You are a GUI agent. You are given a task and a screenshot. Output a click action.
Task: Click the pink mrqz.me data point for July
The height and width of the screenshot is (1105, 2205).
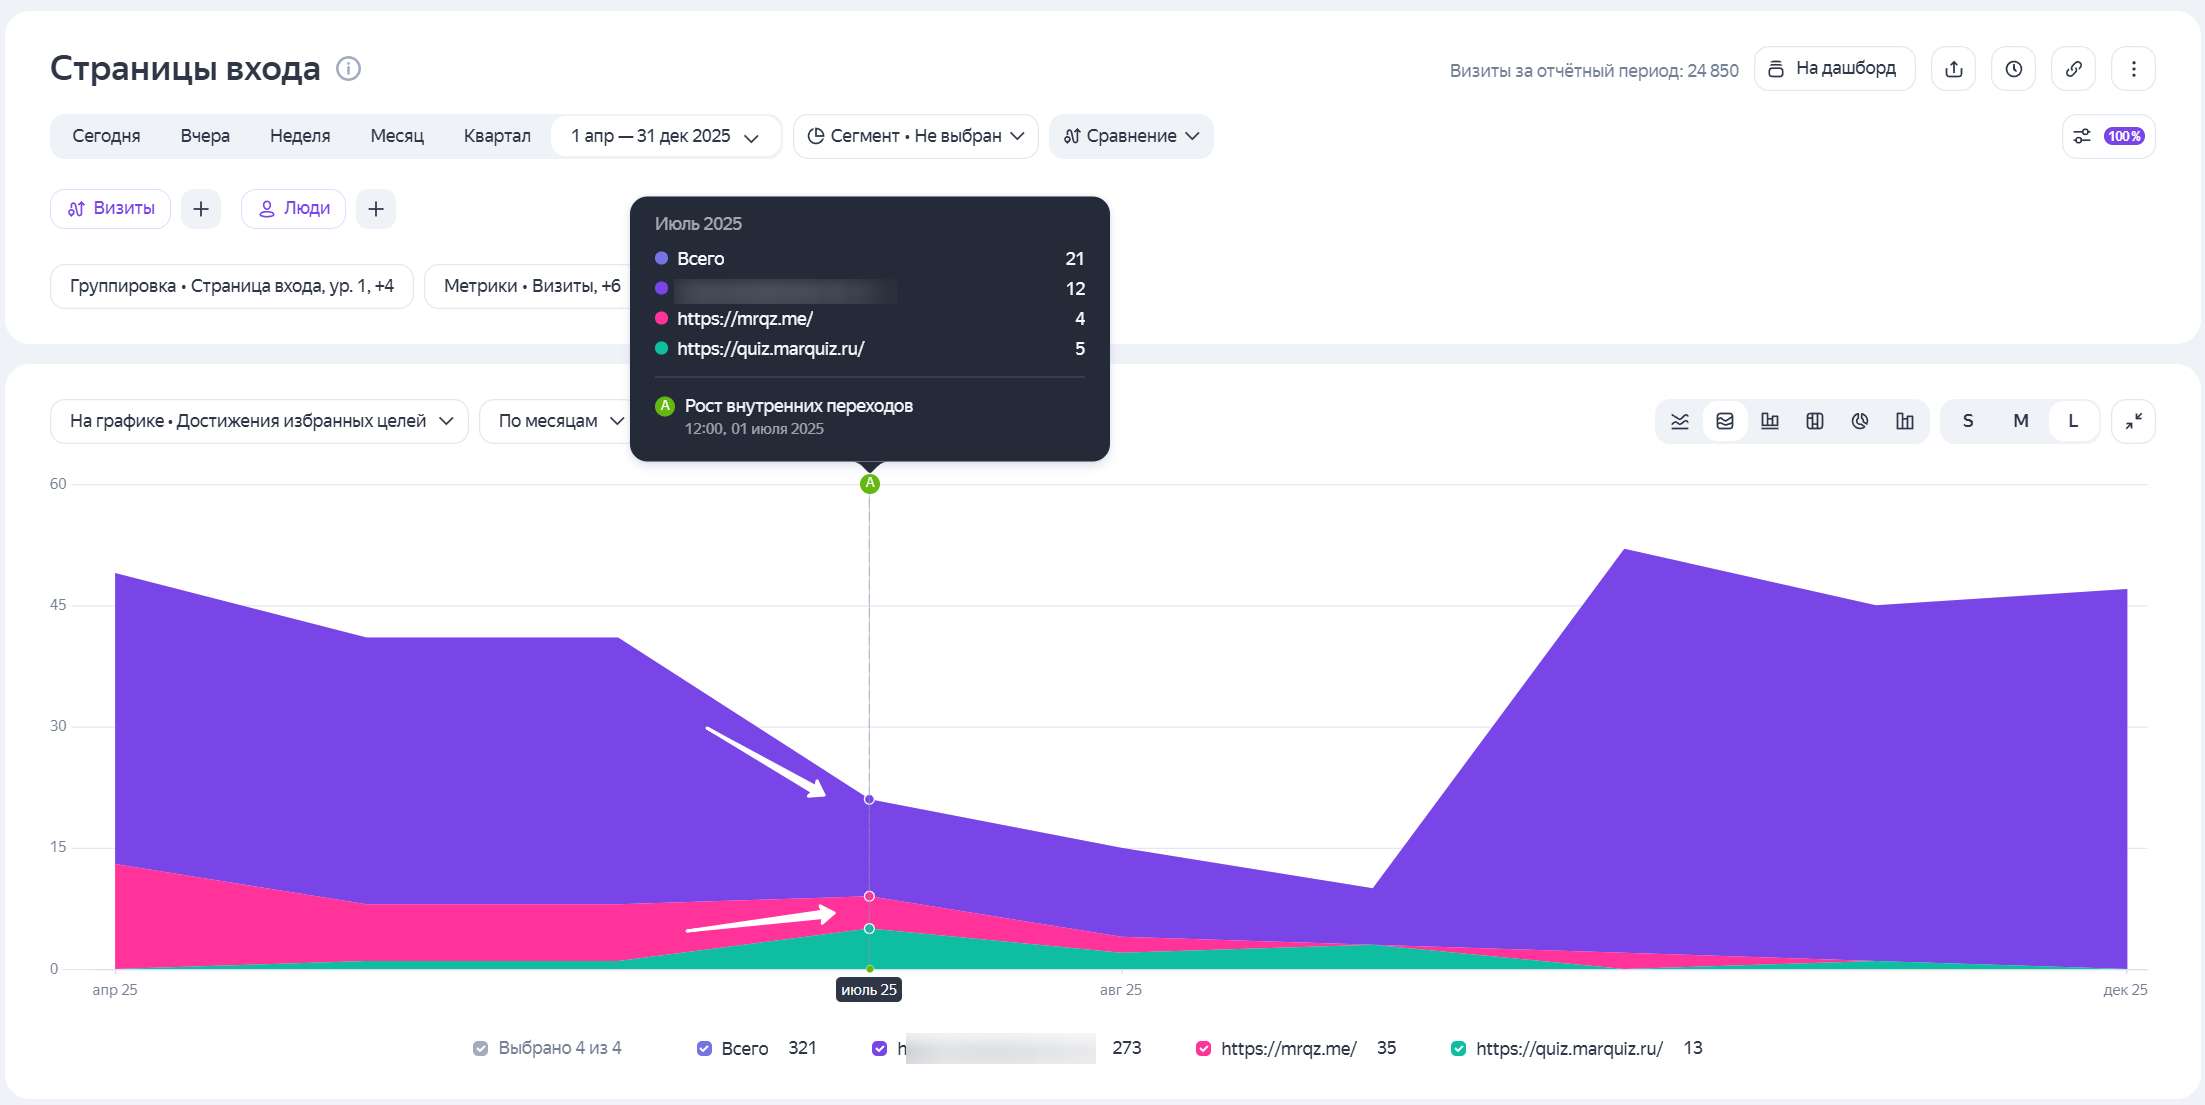[869, 896]
